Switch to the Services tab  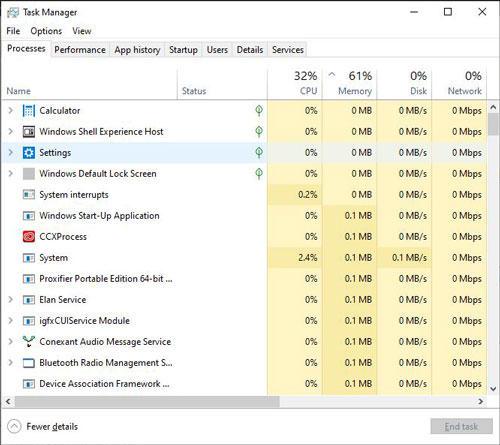click(288, 50)
